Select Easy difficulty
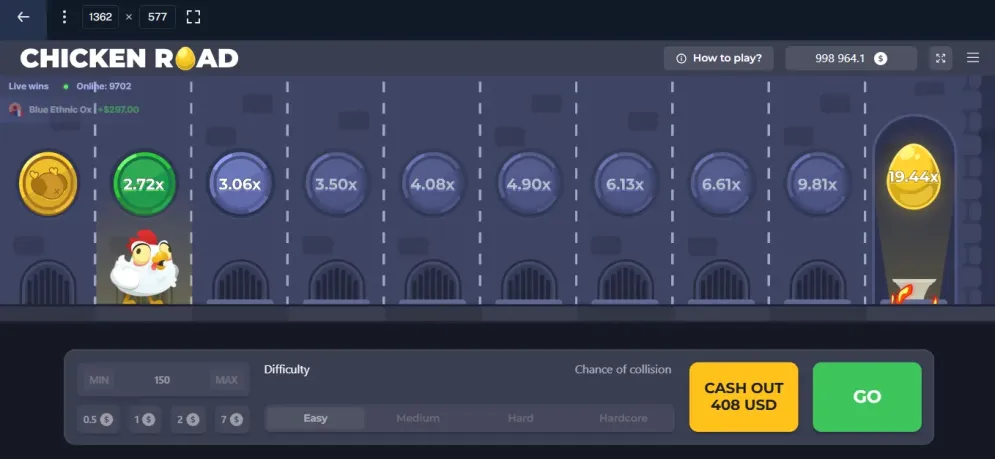The width and height of the screenshot is (995, 459). click(315, 418)
